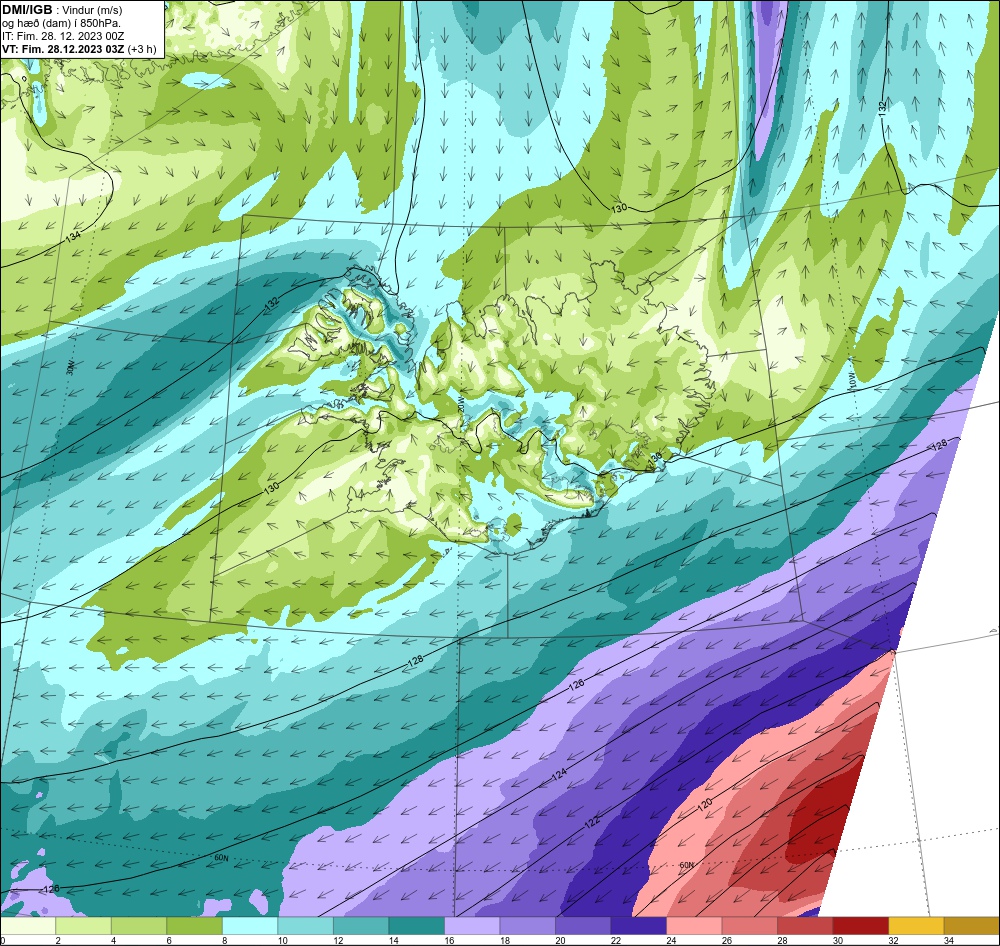Pick the legend swatch between 10 and 12
The image size is (1000, 946).
pyautogui.click(x=305, y=926)
